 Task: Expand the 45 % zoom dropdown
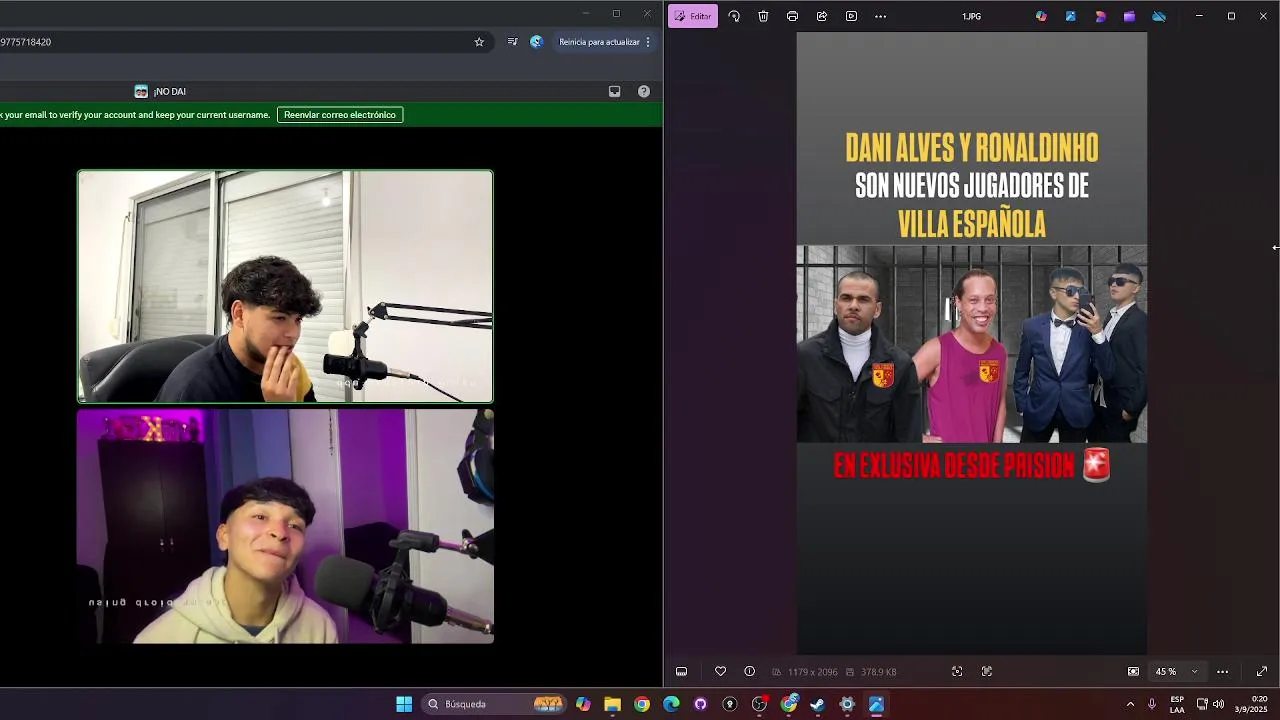click(x=1193, y=671)
